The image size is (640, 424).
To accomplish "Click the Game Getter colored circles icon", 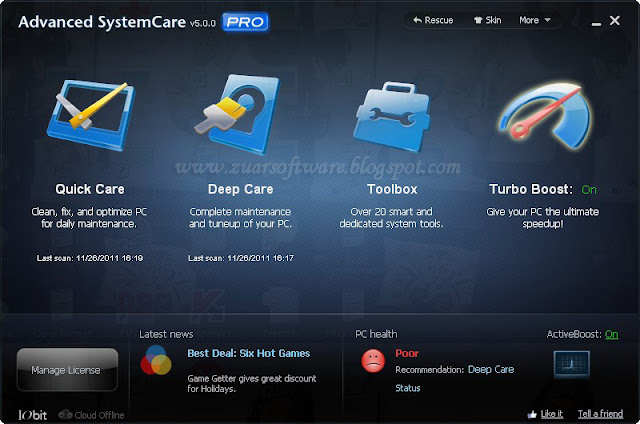I will pyautogui.click(x=156, y=360).
